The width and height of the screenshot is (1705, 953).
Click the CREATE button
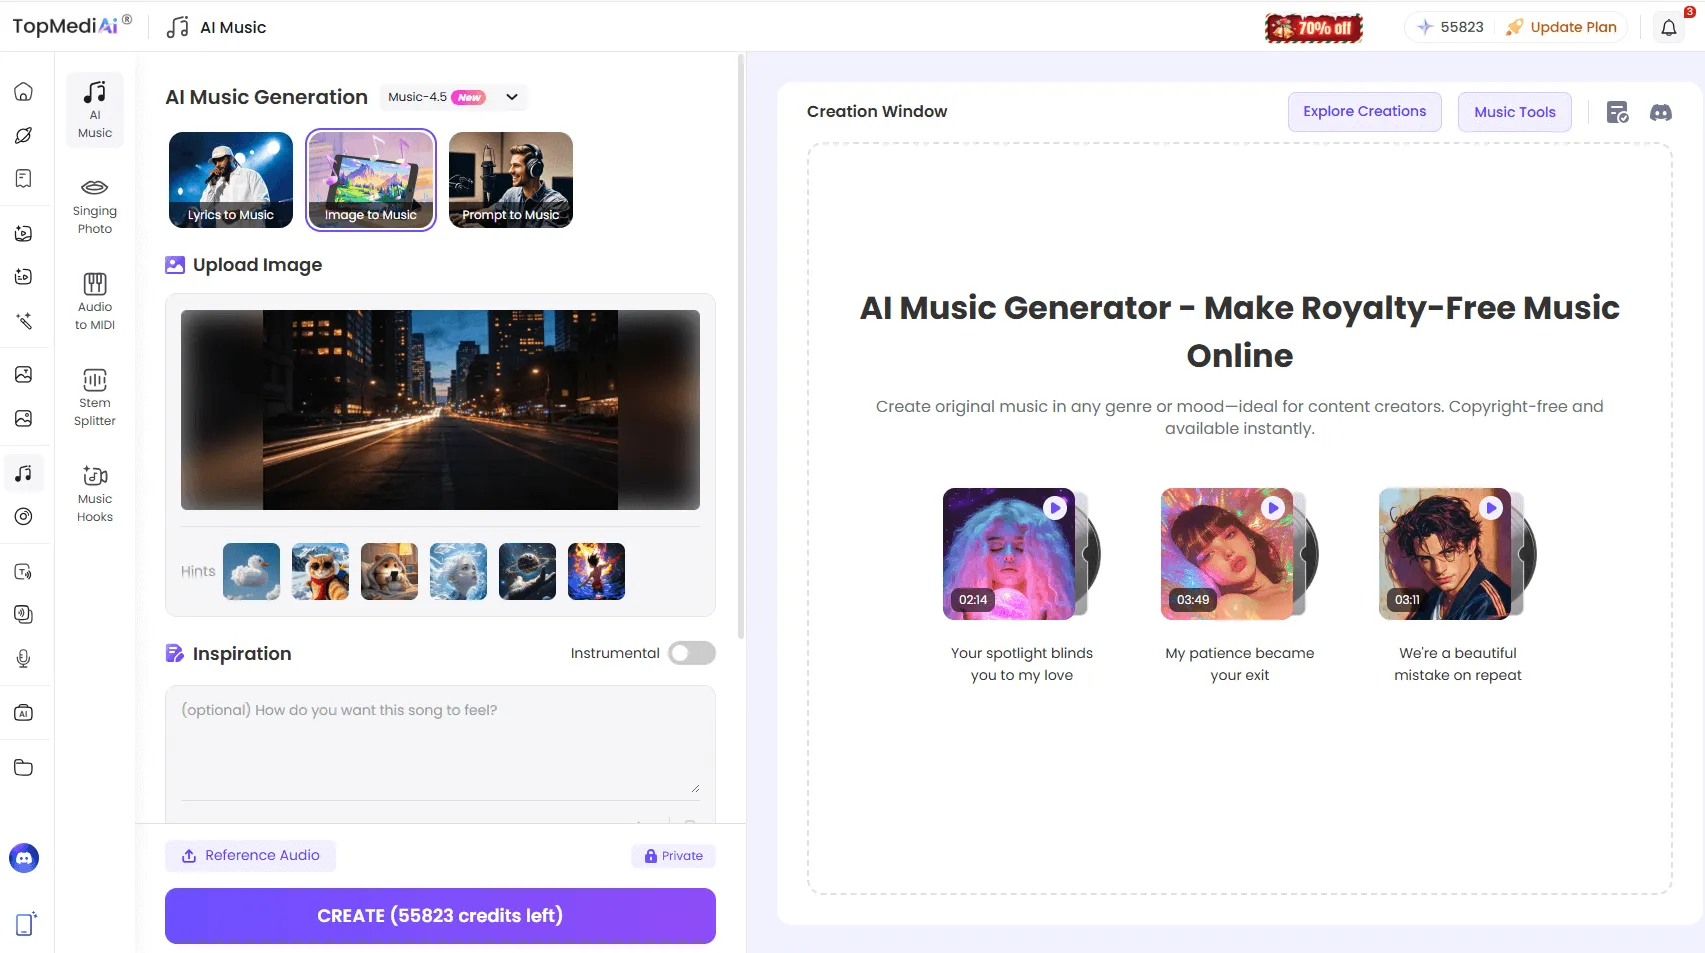440,915
